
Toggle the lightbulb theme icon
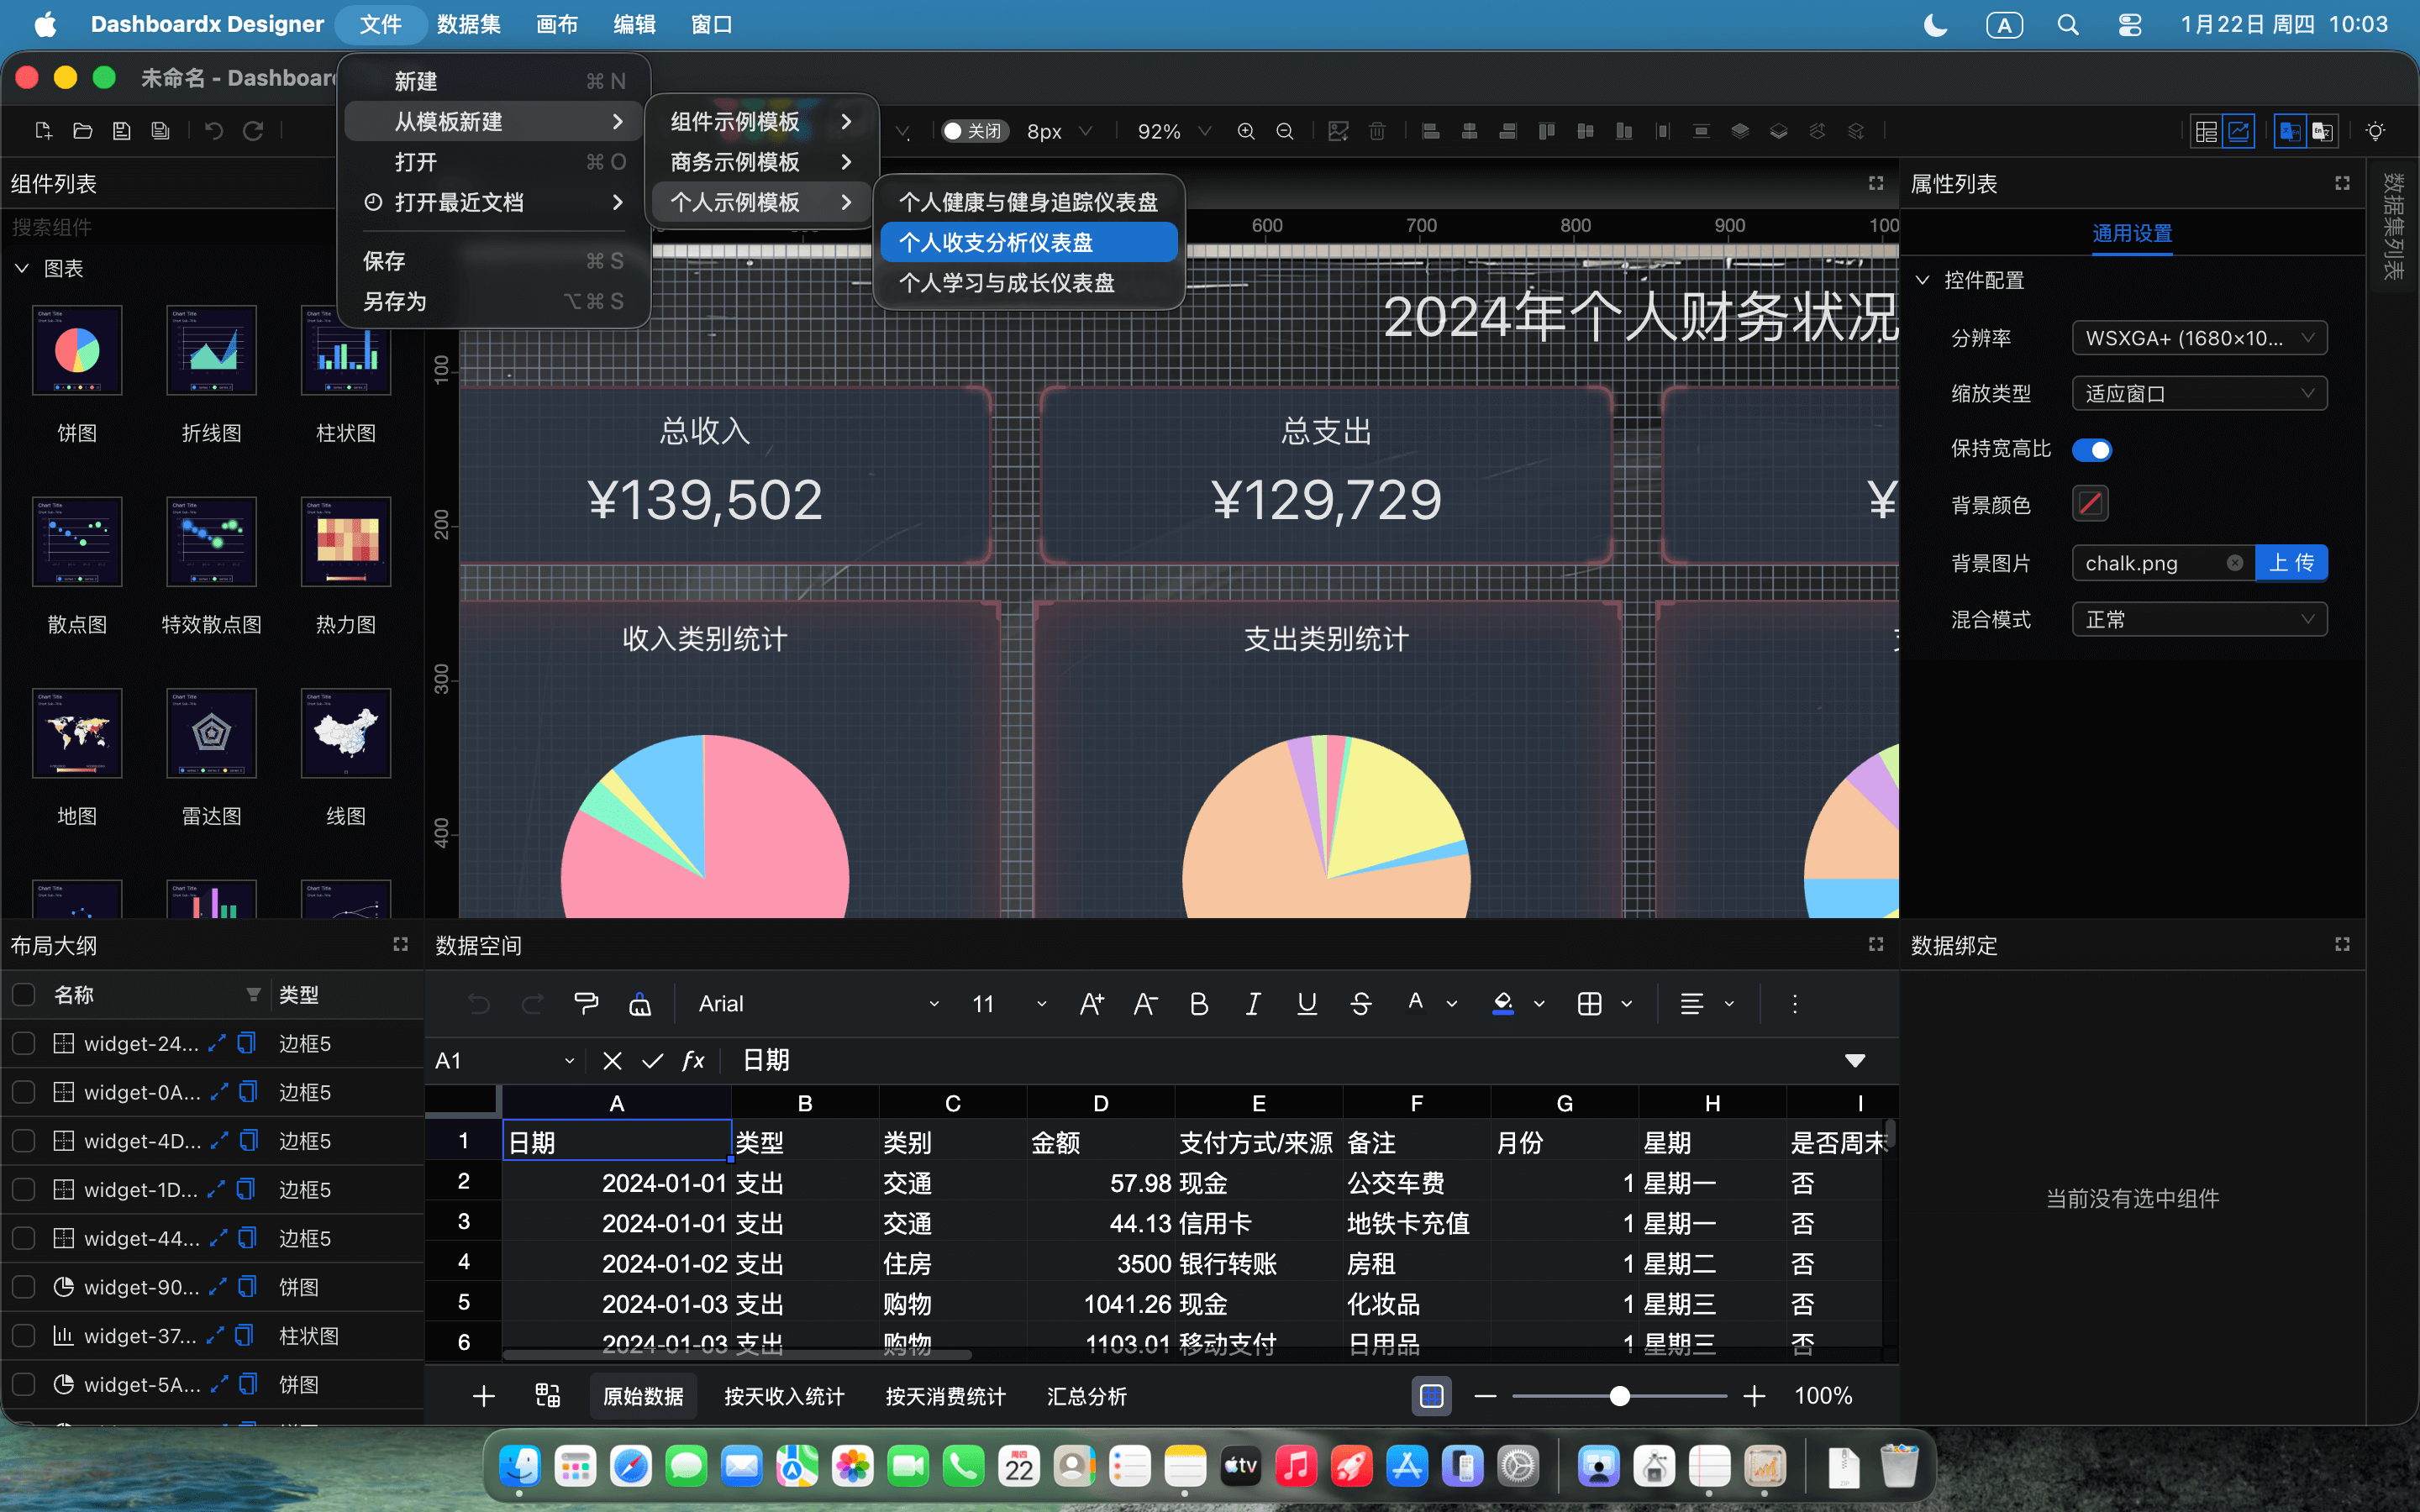tap(2375, 131)
